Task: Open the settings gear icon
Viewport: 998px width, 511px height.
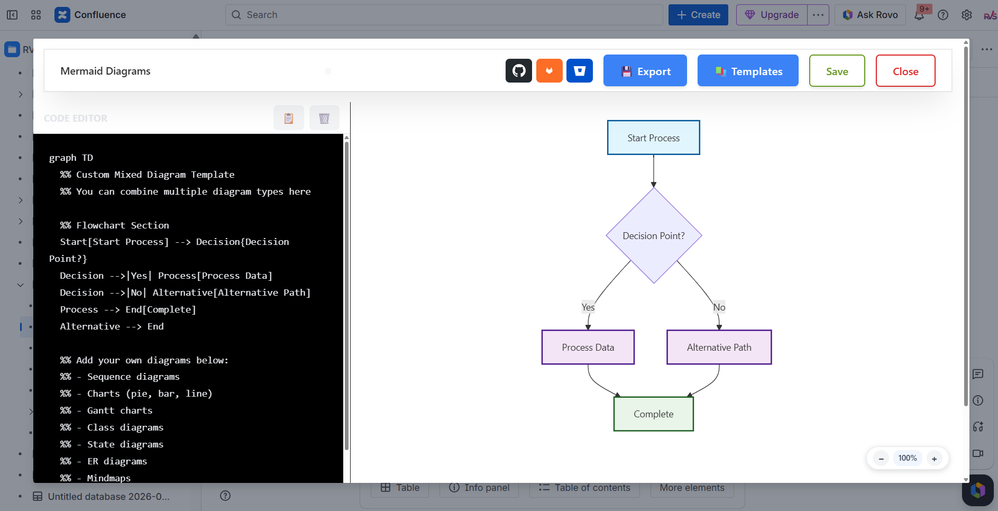Action: (967, 15)
